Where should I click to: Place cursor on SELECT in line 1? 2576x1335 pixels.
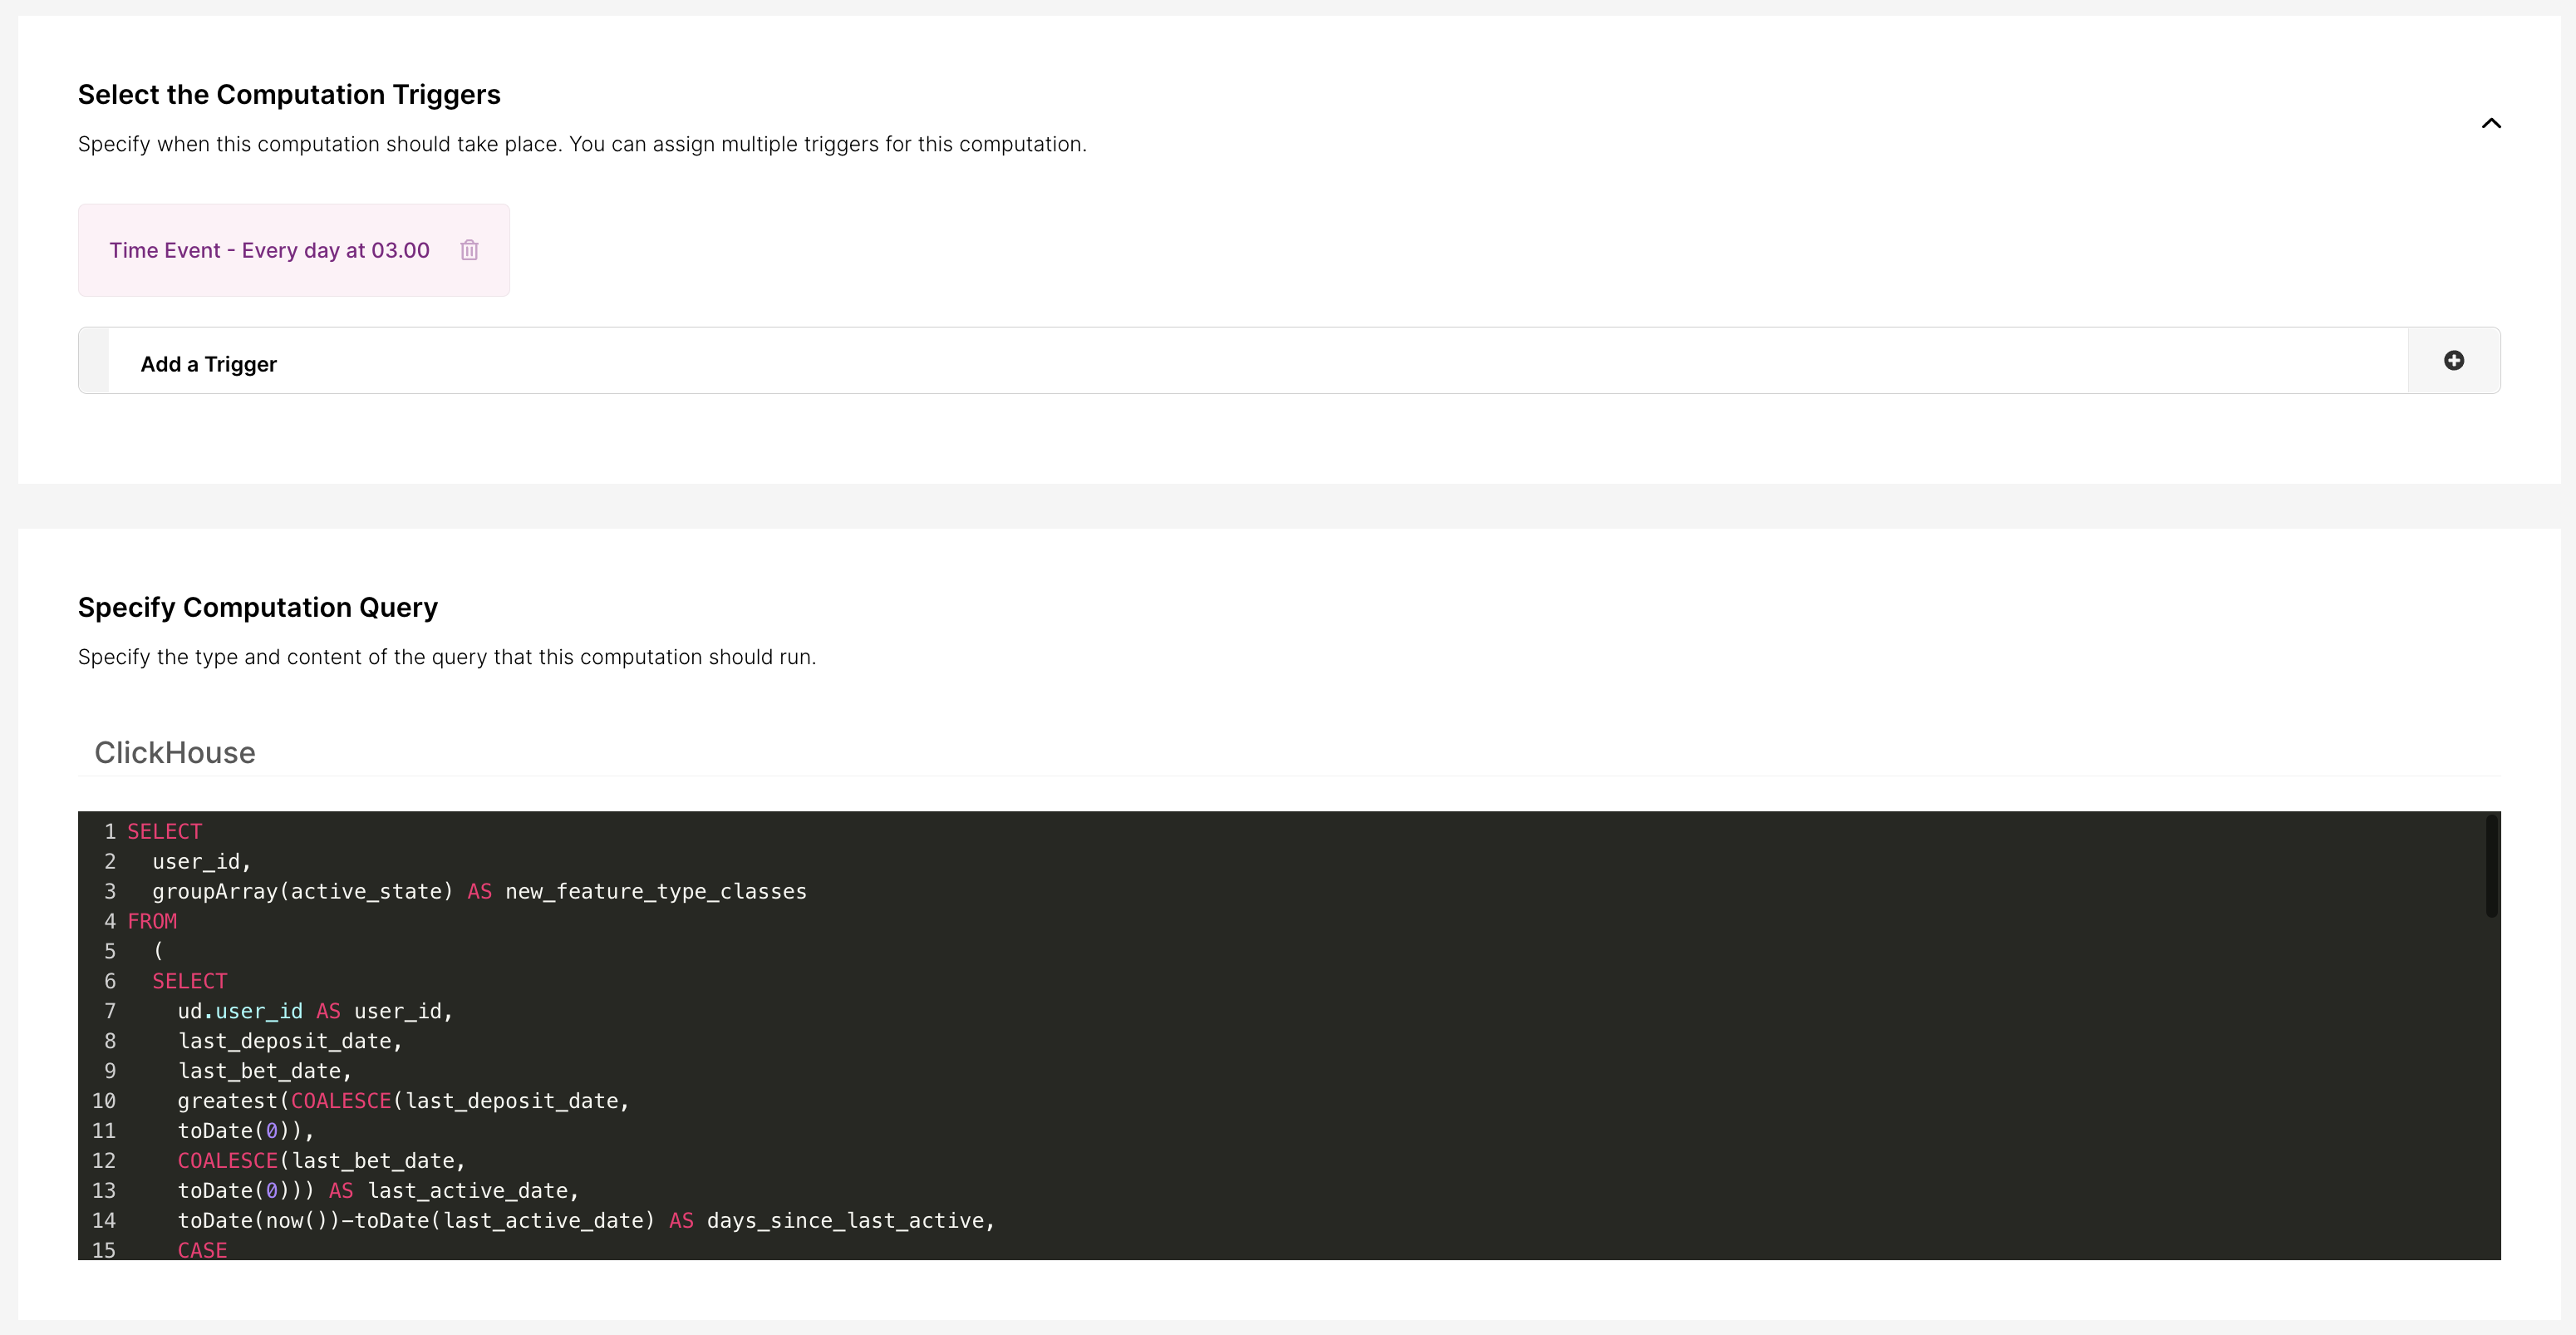pos(165,832)
